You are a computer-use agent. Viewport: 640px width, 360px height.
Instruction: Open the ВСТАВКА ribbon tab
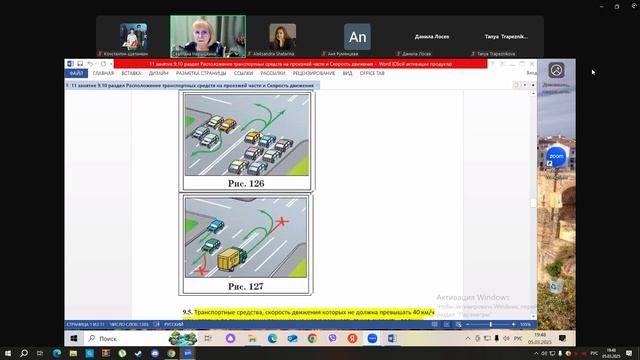pos(131,73)
